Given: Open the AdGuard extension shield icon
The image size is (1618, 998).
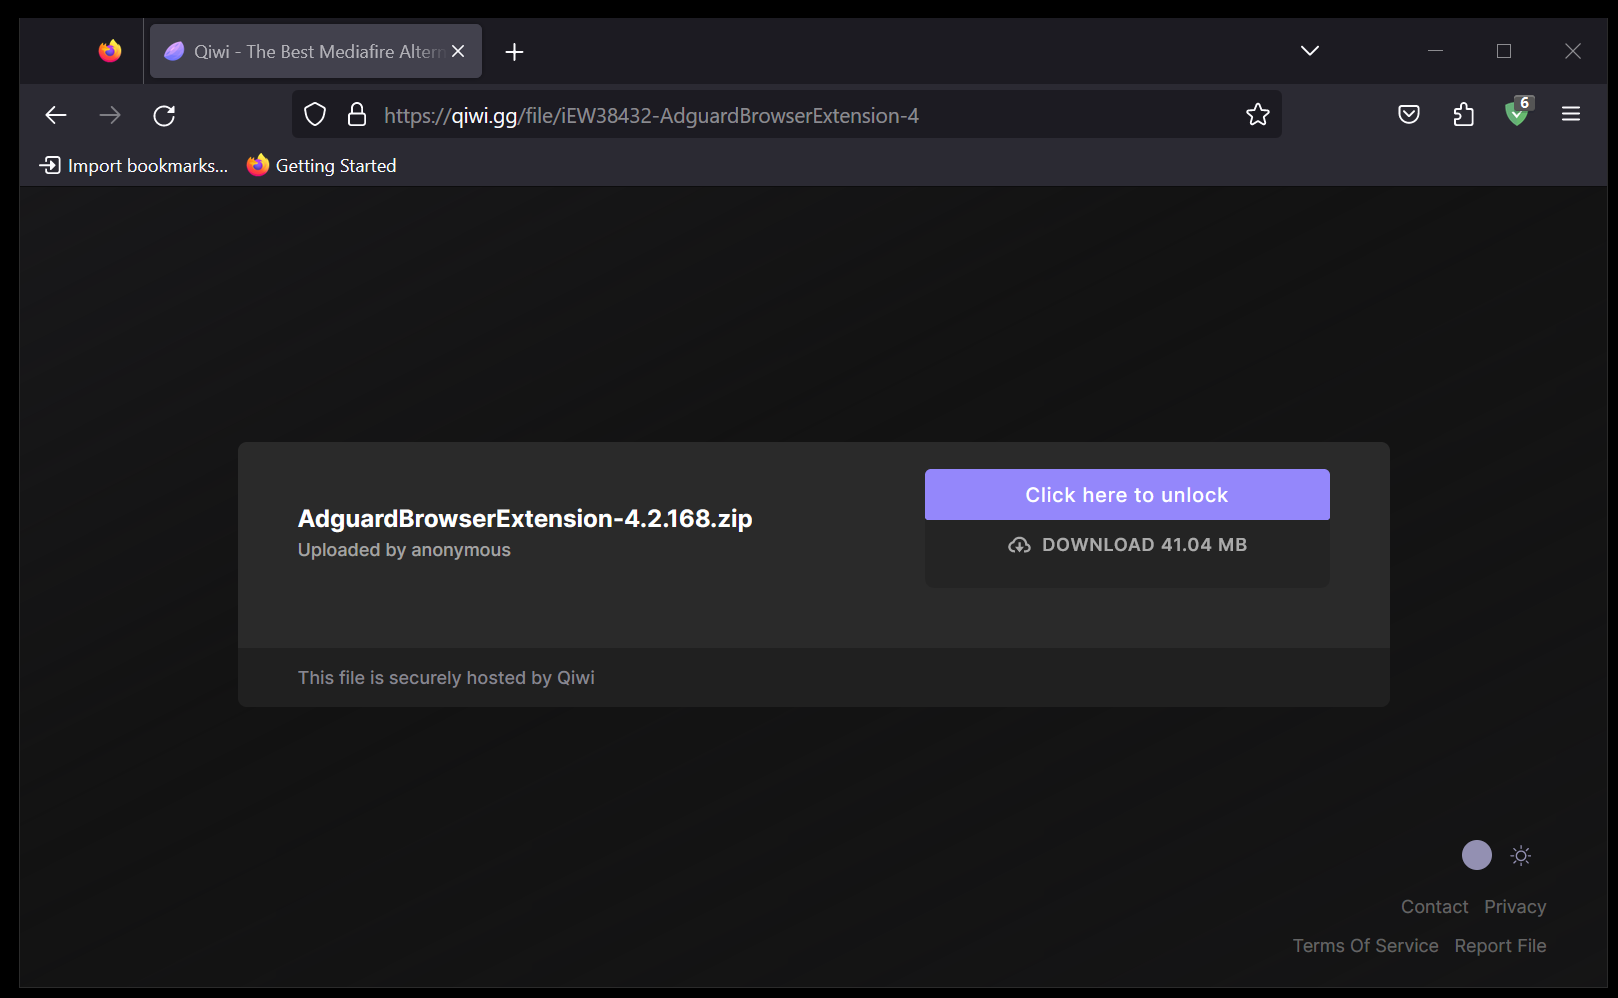Looking at the screenshot, I should pyautogui.click(x=1517, y=114).
